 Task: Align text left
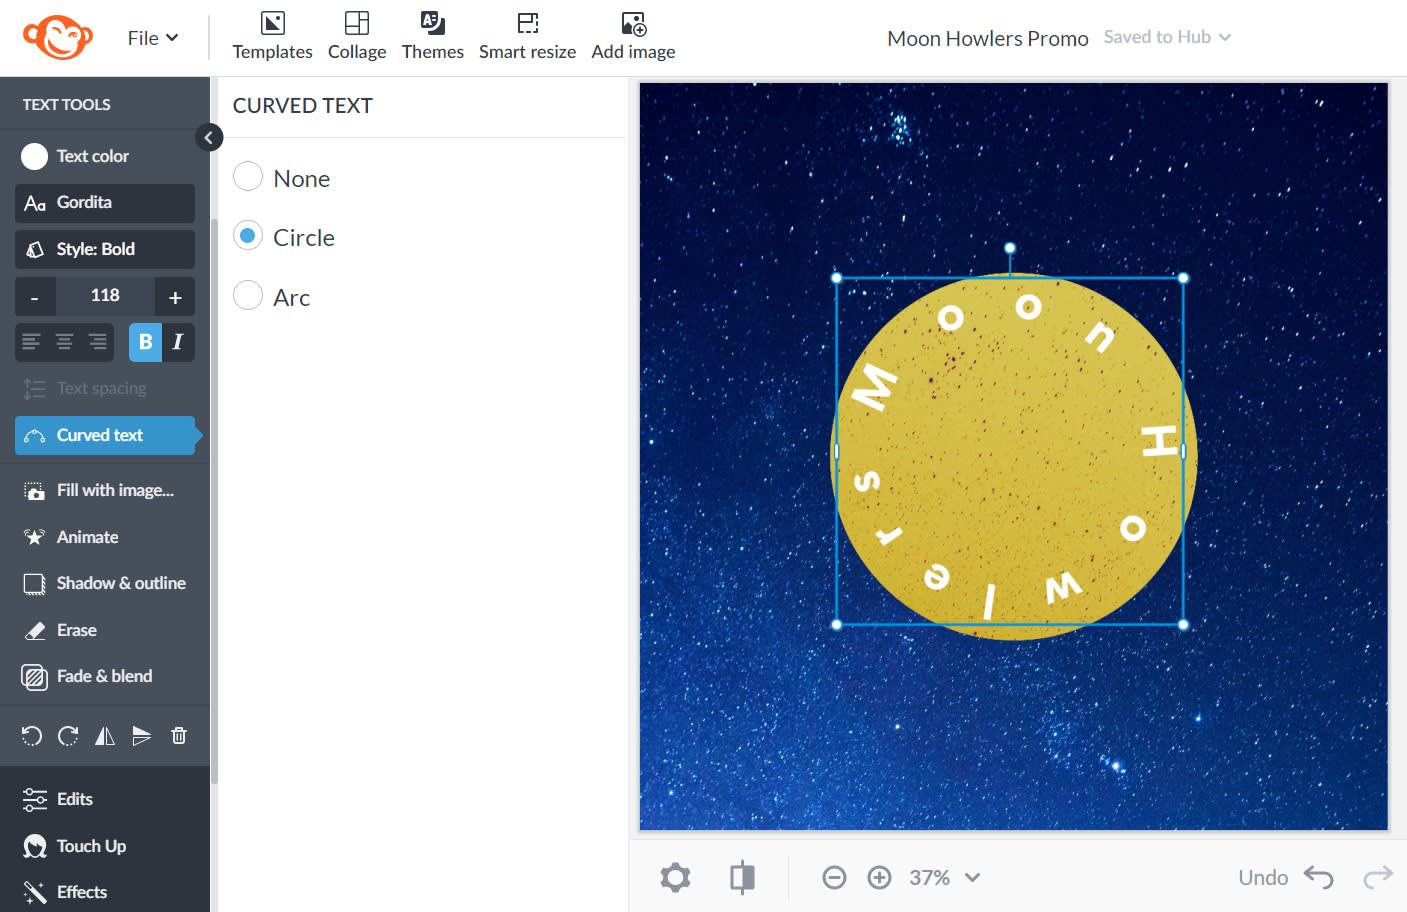31,342
